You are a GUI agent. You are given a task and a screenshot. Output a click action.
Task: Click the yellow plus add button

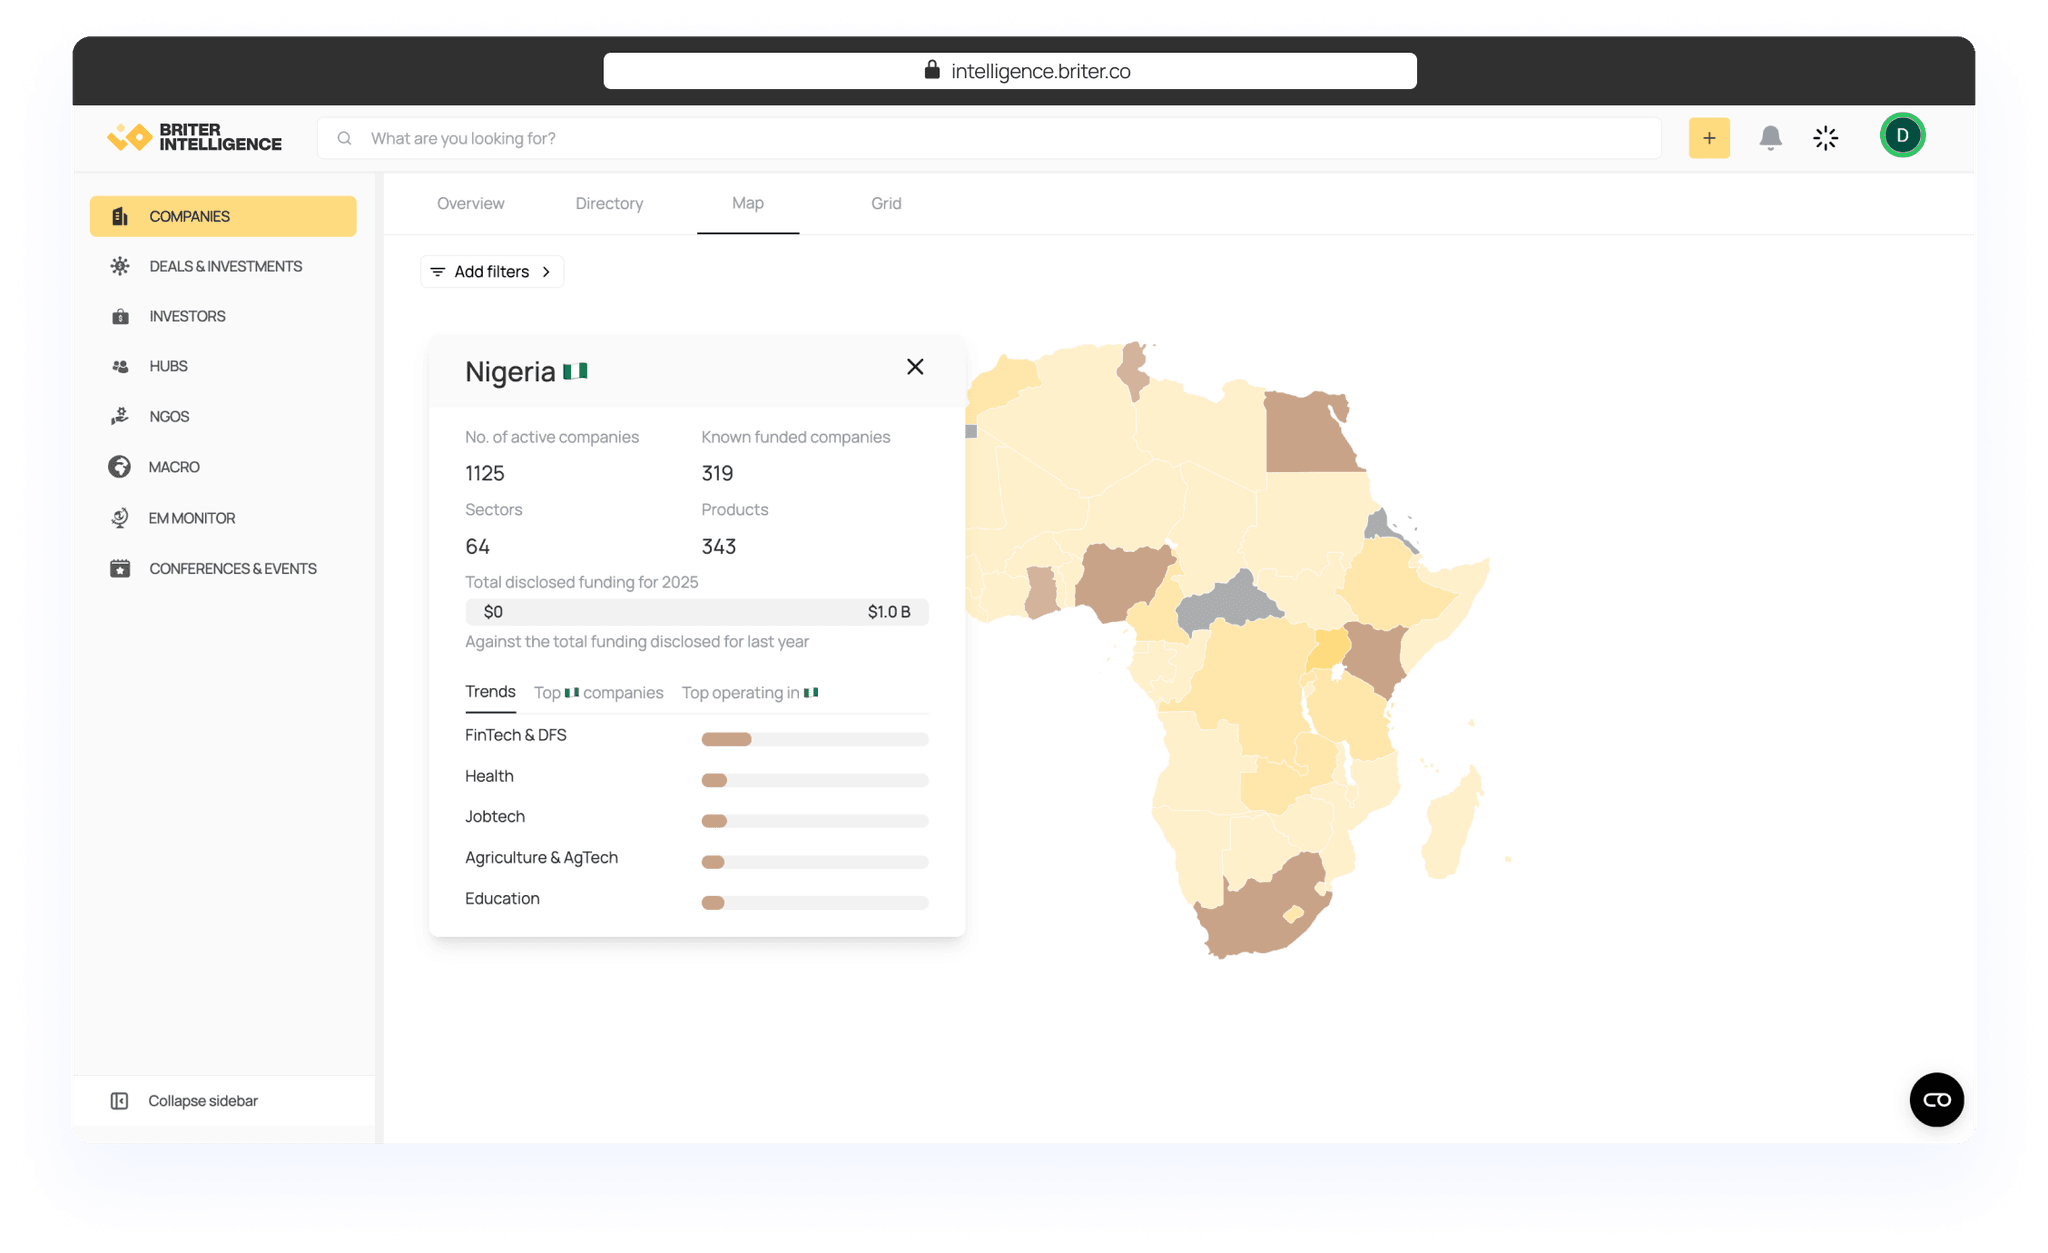pyautogui.click(x=1709, y=137)
